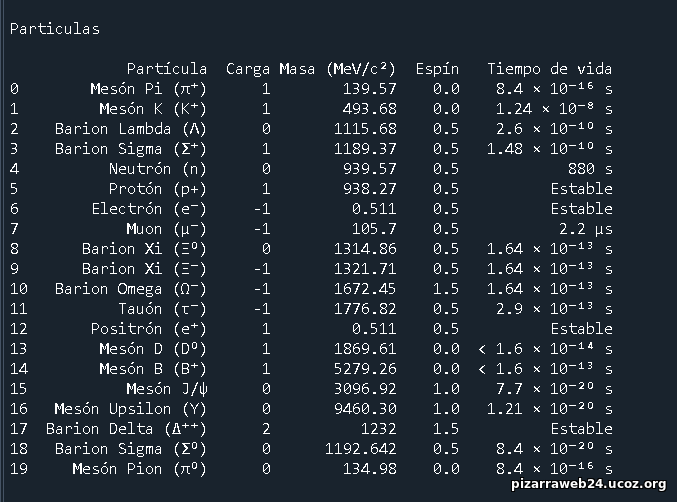Click the "Neutrón (n)" particle name
Screen dimensions: 677x502
[x=157, y=169]
